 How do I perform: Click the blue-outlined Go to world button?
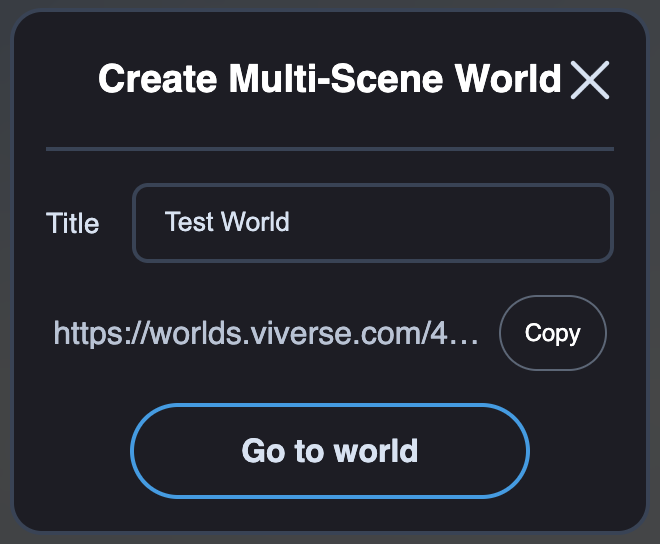[x=329, y=451]
